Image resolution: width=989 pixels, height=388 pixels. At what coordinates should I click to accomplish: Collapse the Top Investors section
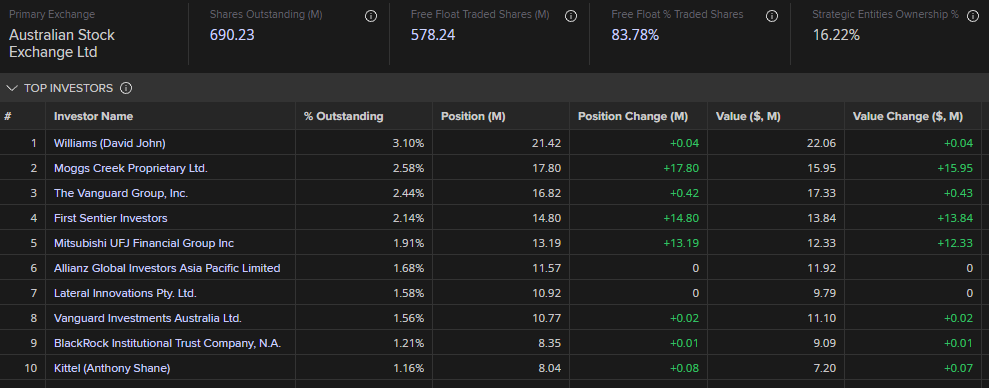(11, 88)
